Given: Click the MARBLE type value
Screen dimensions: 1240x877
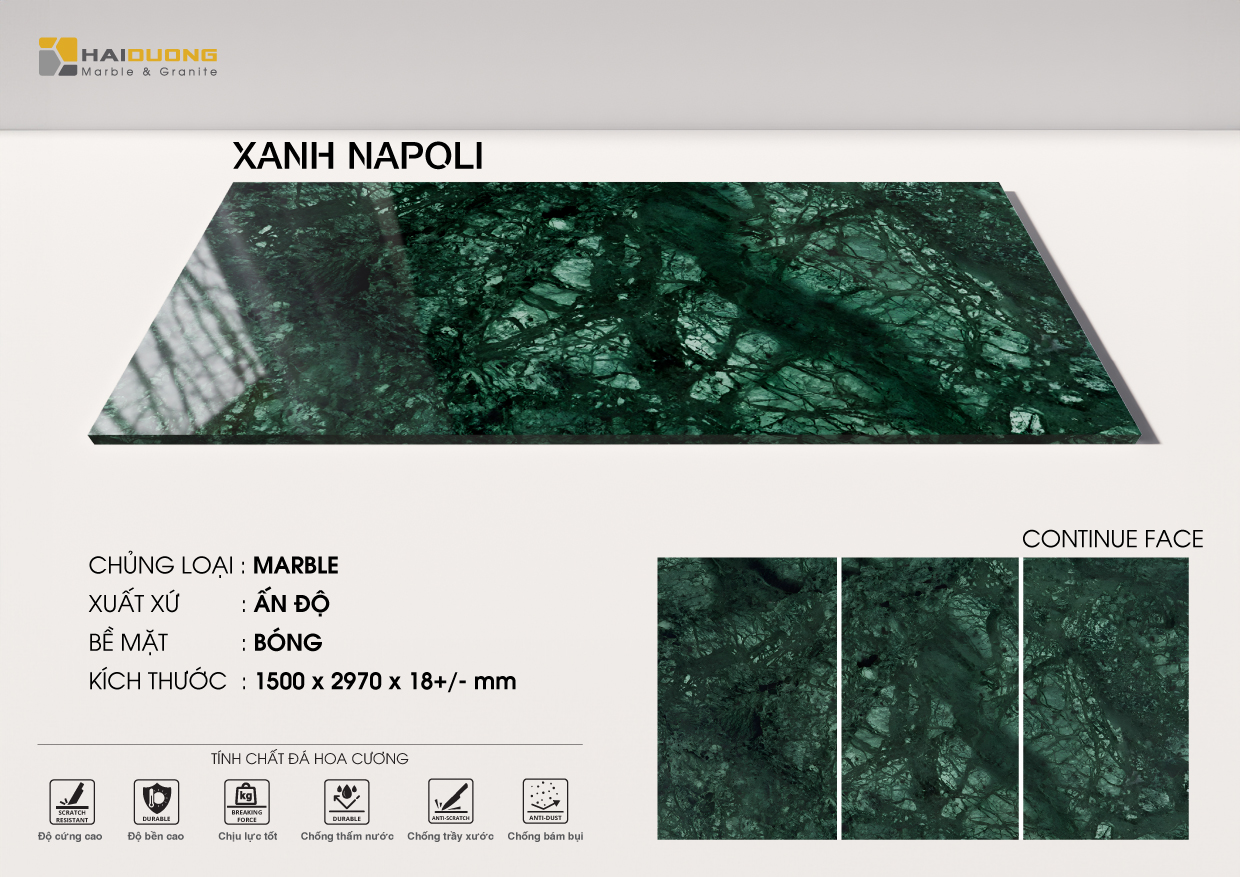Looking at the screenshot, I should [x=296, y=566].
